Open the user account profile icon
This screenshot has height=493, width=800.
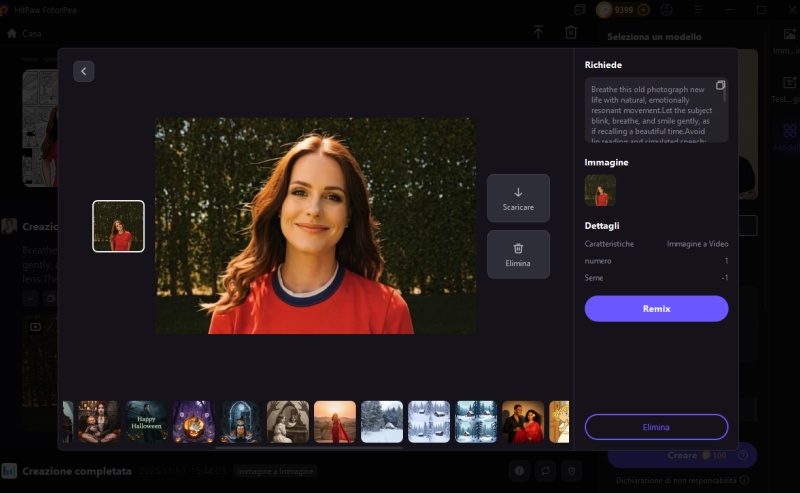tap(667, 10)
